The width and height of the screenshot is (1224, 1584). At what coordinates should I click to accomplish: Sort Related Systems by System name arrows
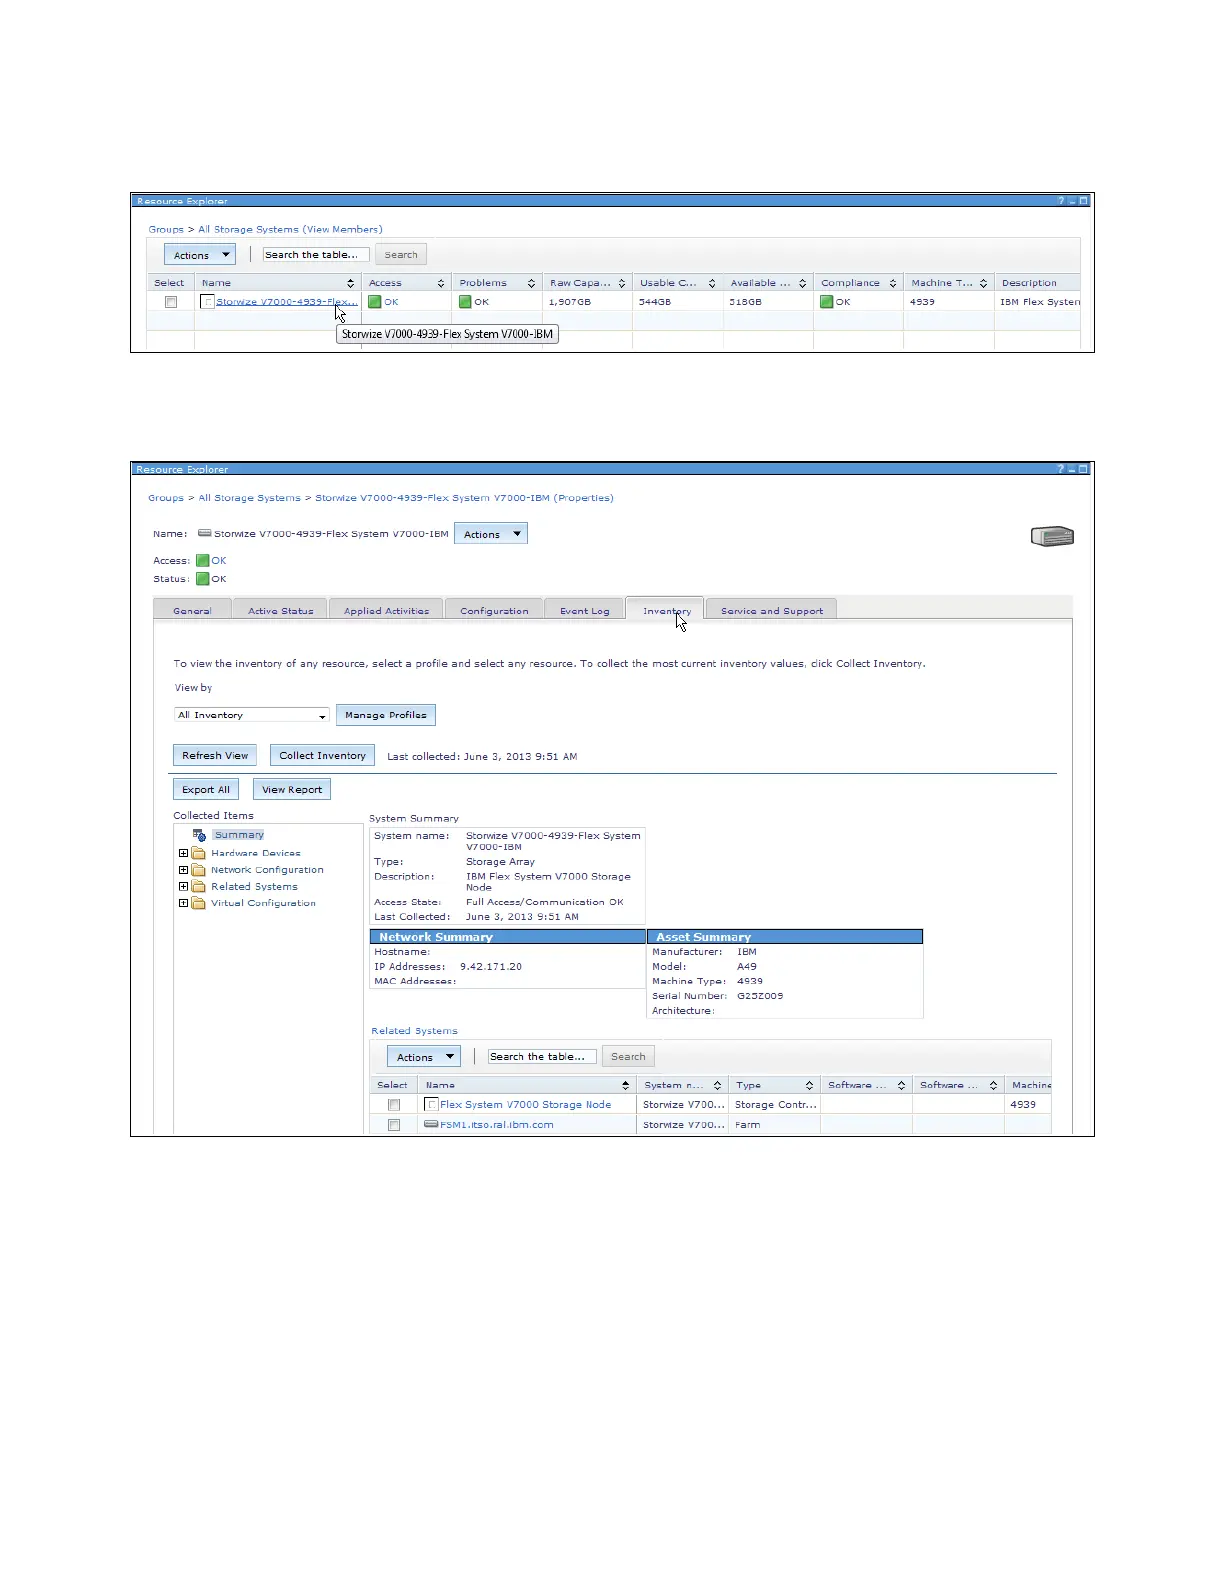[x=717, y=1086]
